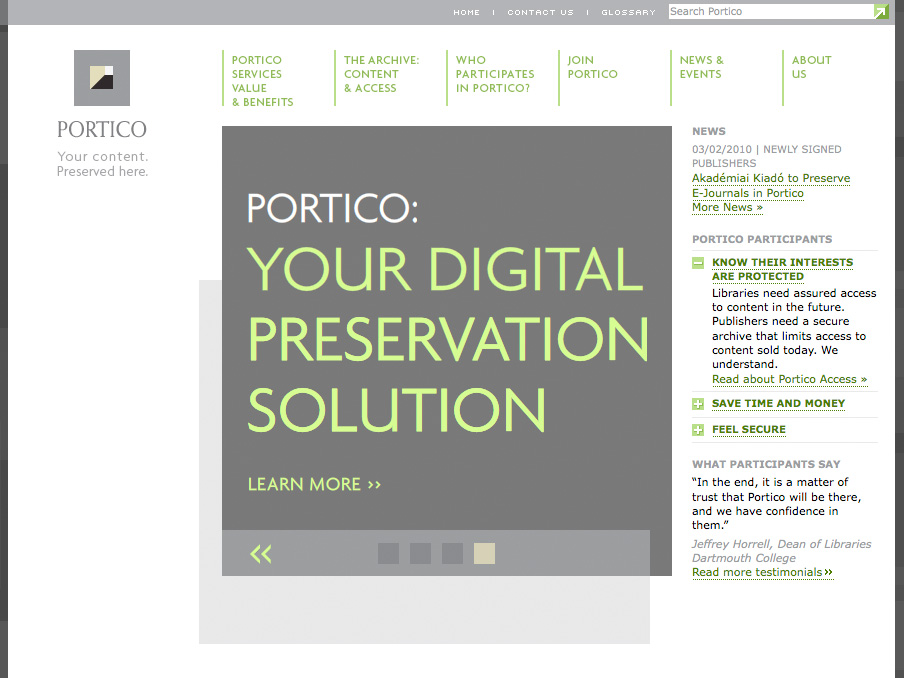Click the Jeffrey Horrell attribution text
The image size is (904, 678).
(x=781, y=551)
